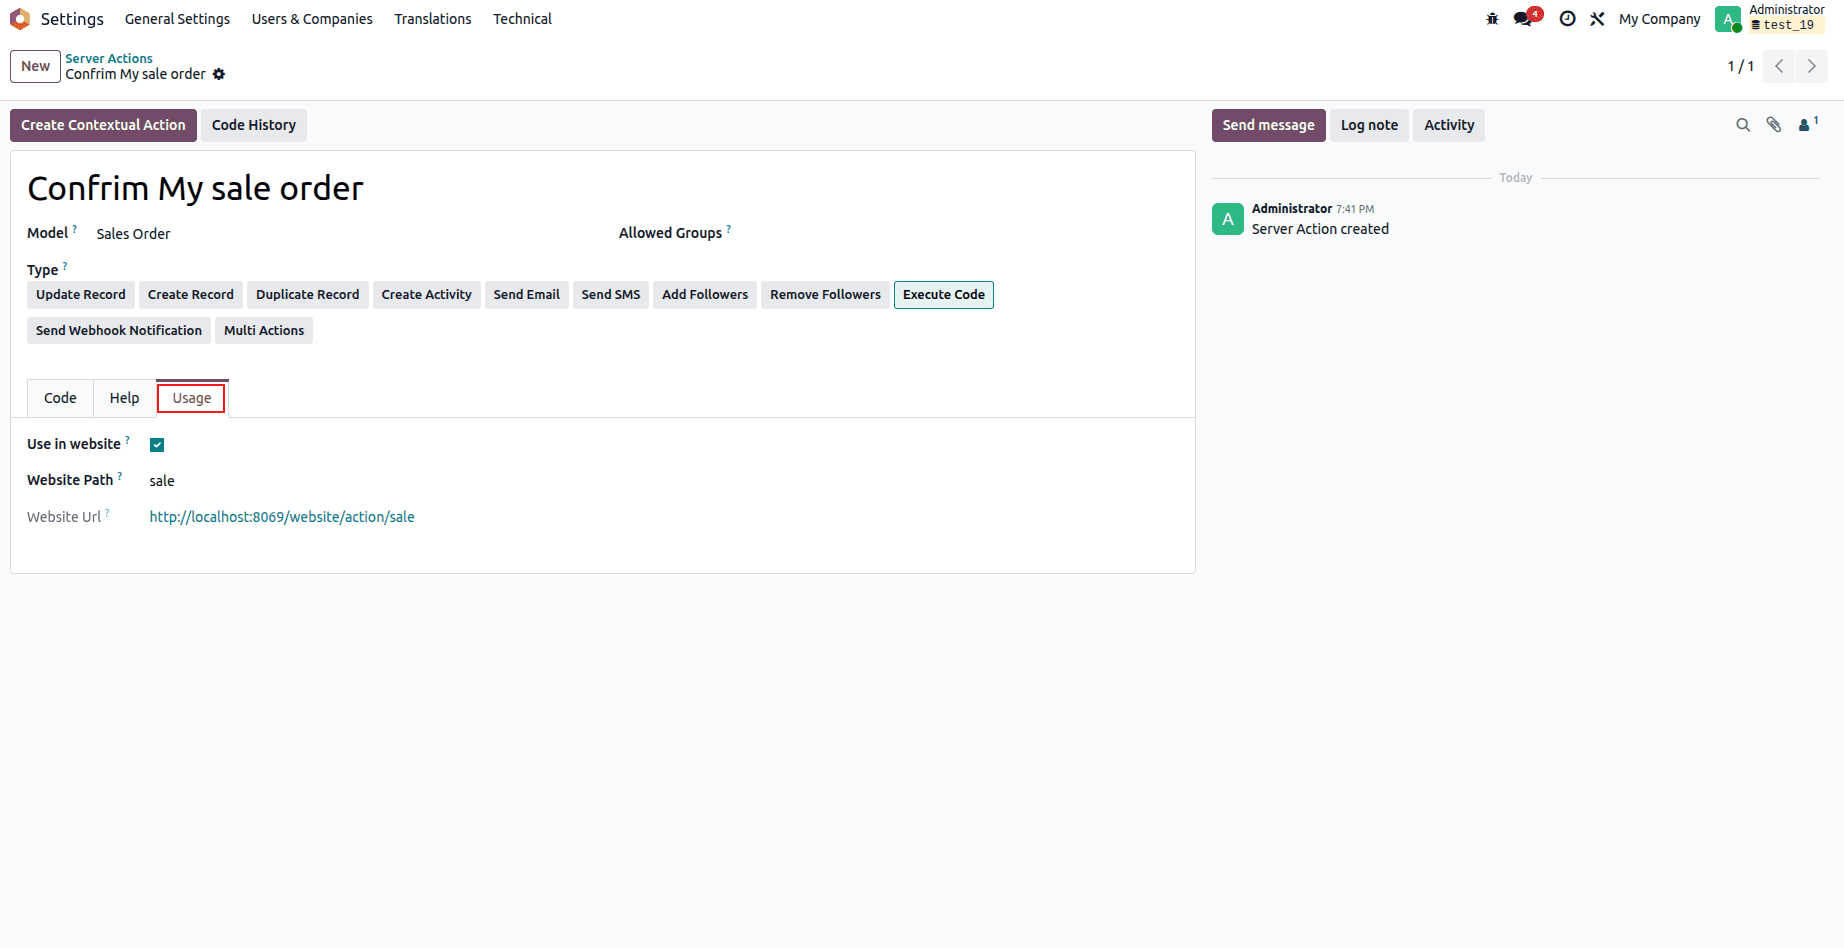
Task: Select Send Email type
Action: tap(527, 295)
